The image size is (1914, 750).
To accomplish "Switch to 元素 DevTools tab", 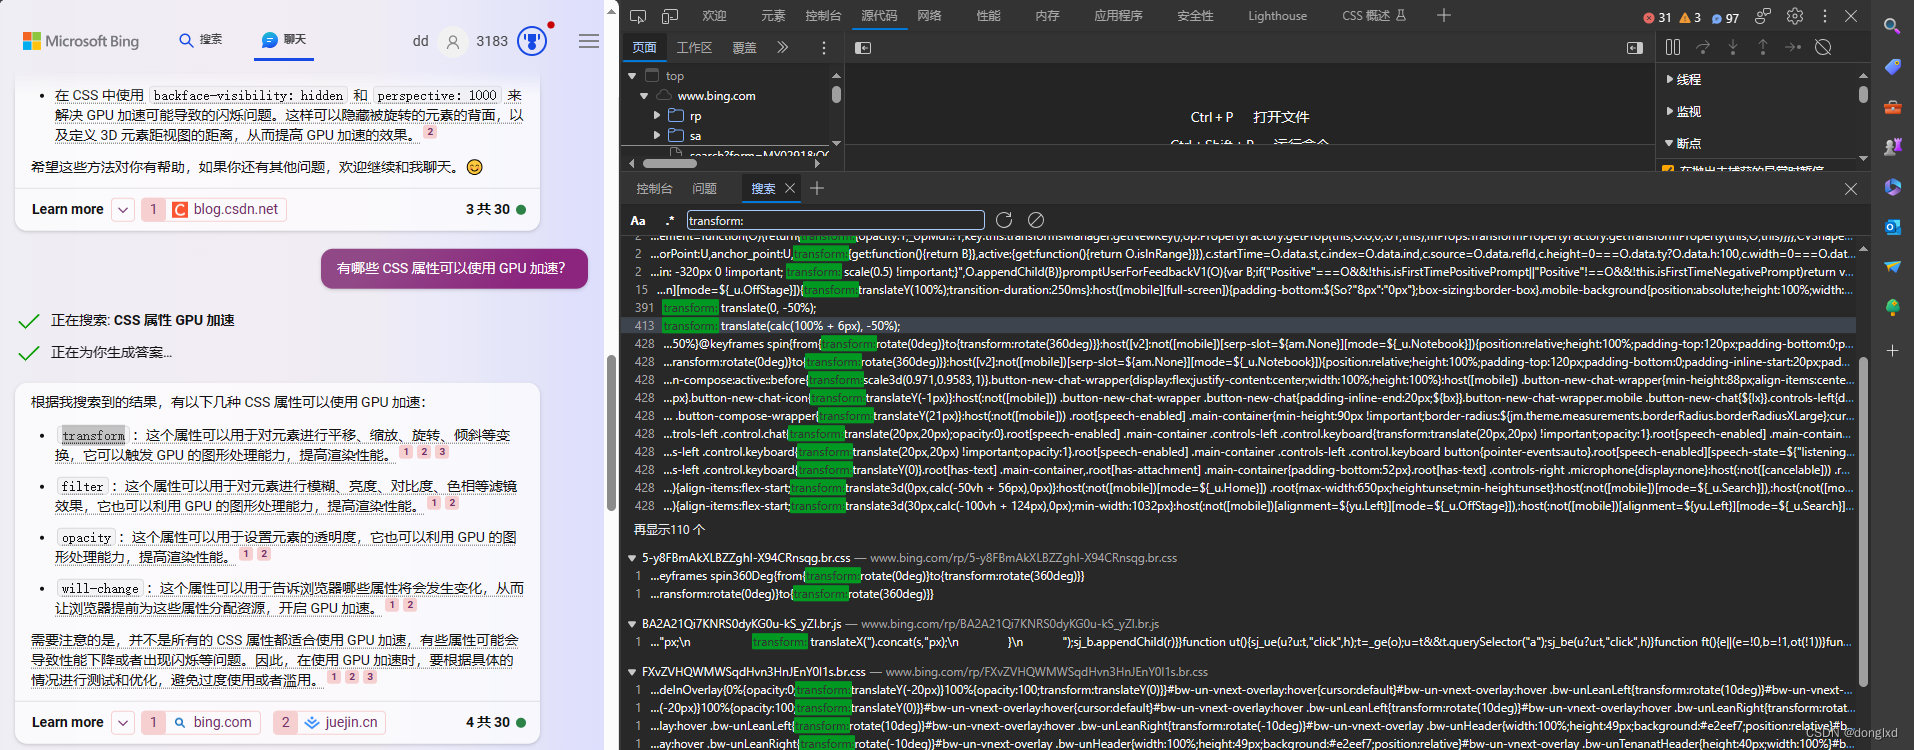I will tap(773, 16).
